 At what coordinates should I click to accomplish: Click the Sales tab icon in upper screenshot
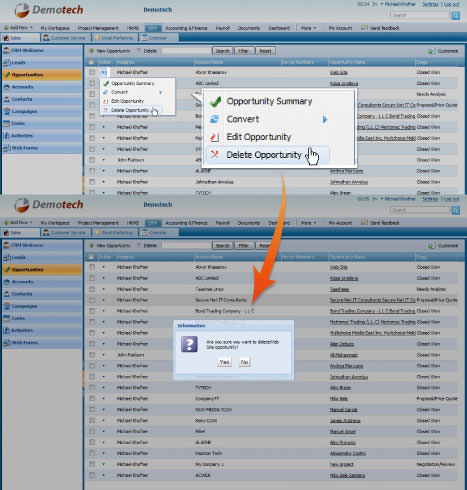[6, 38]
